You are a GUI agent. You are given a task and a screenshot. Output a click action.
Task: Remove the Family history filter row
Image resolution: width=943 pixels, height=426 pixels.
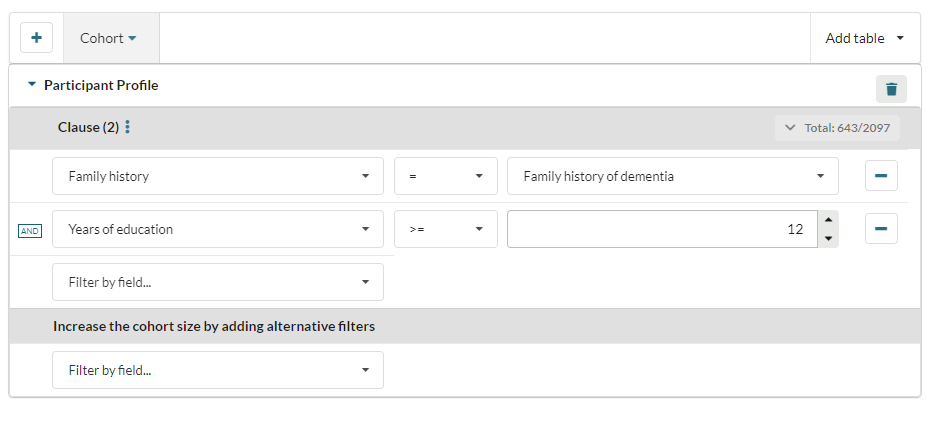pyautogui.click(x=881, y=176)
